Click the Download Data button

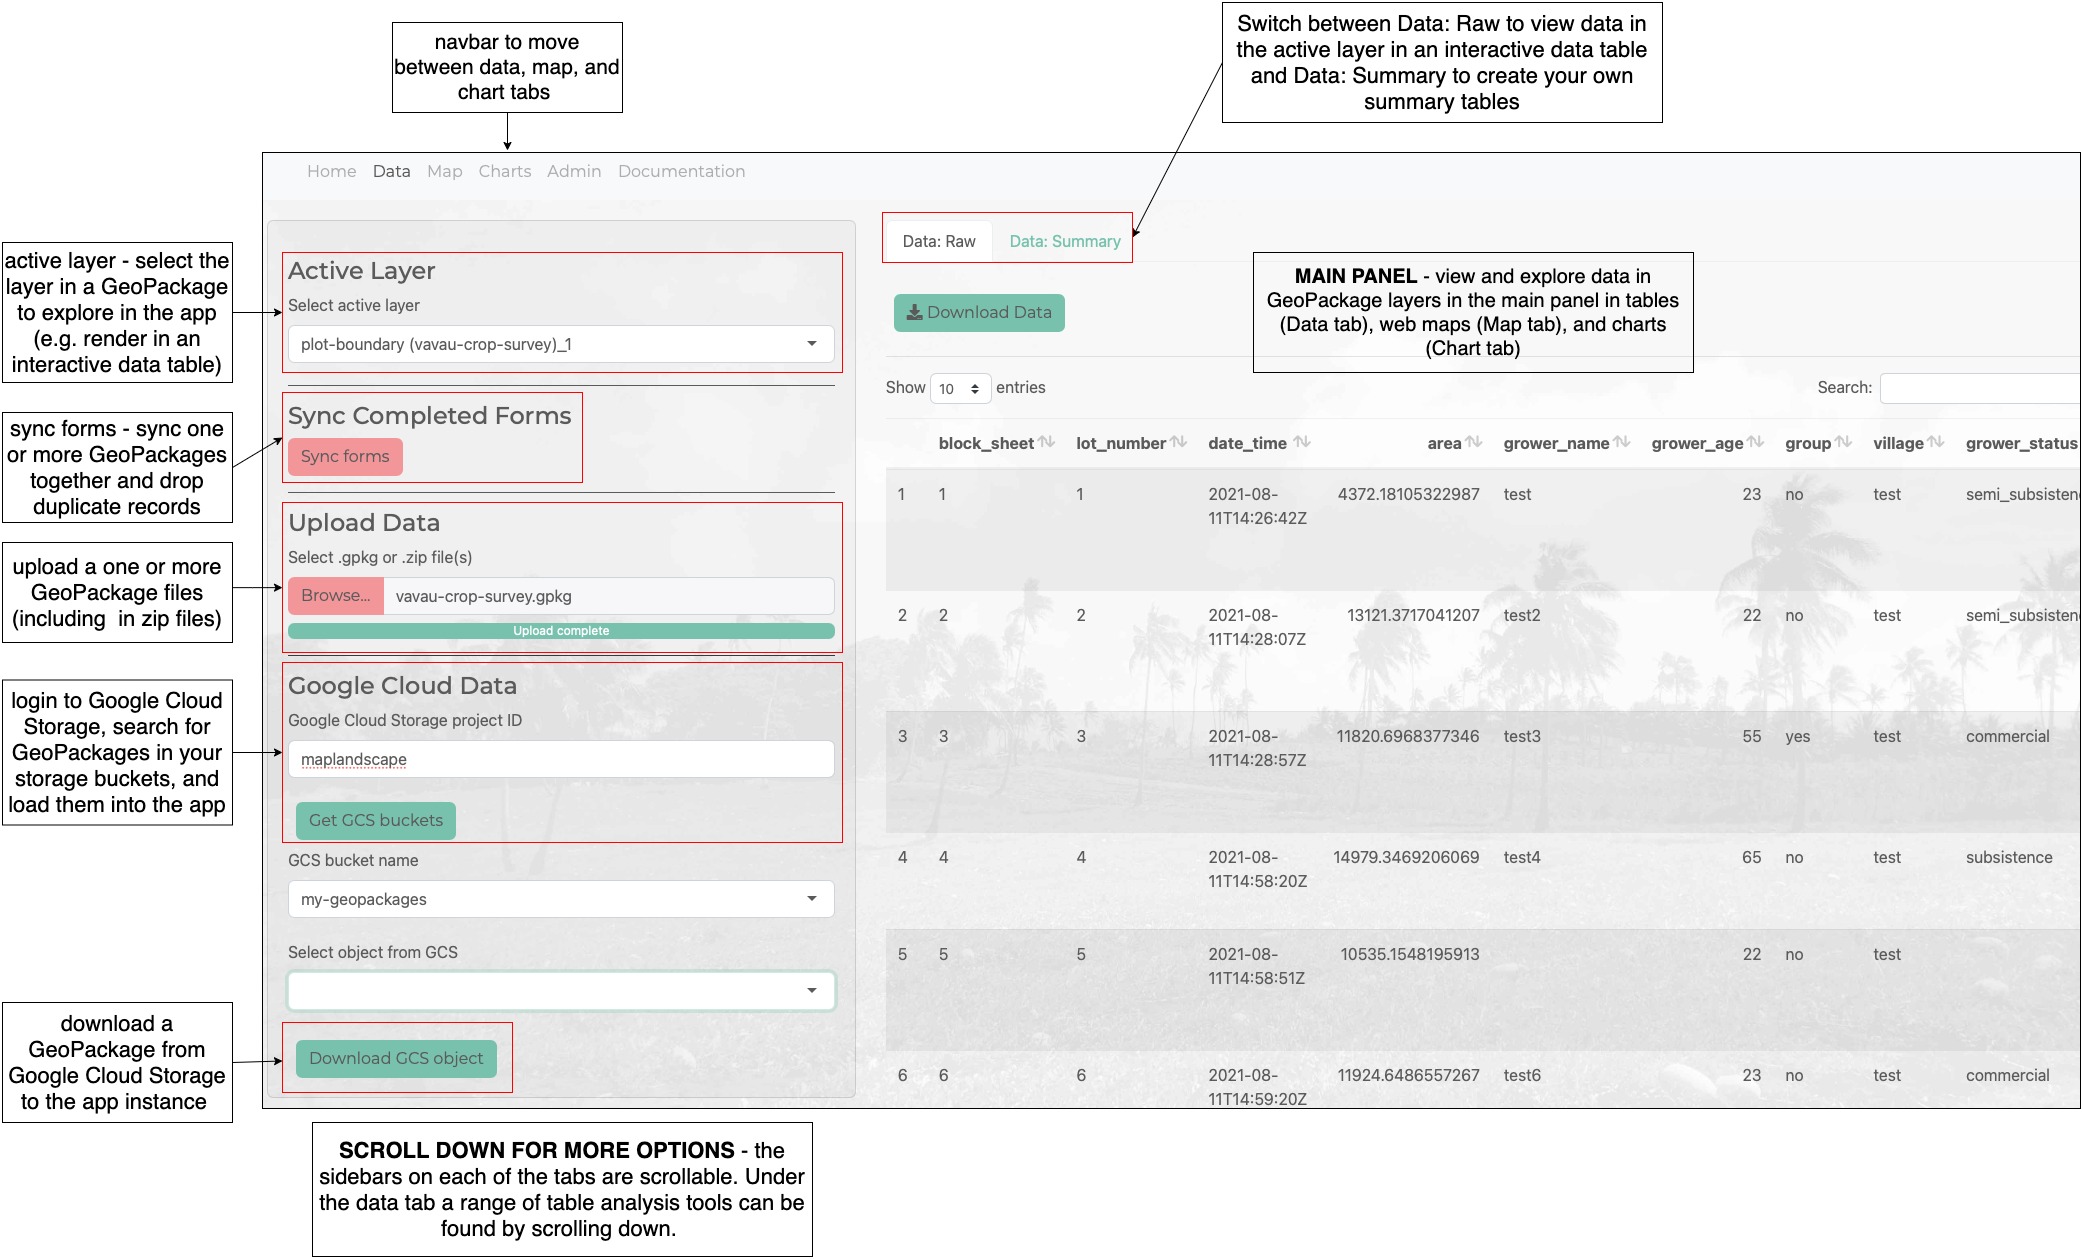point(979,312)
